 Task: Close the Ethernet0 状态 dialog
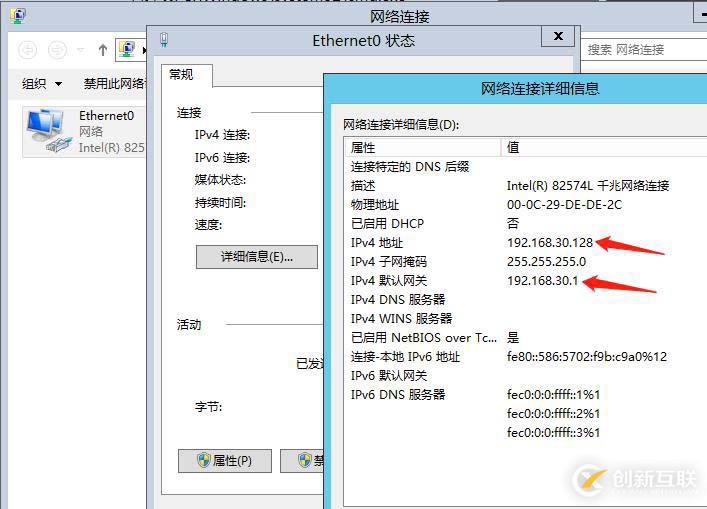(558, 36)
